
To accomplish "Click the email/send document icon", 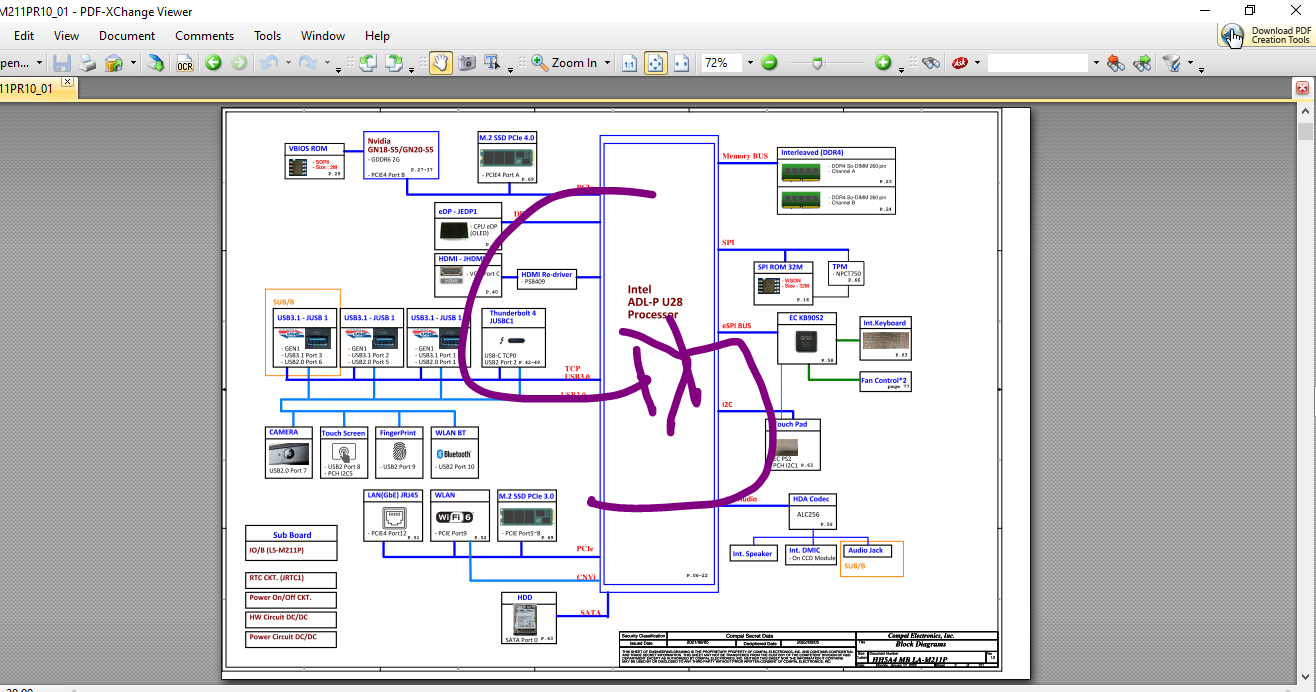I will (x=113, y=63).
